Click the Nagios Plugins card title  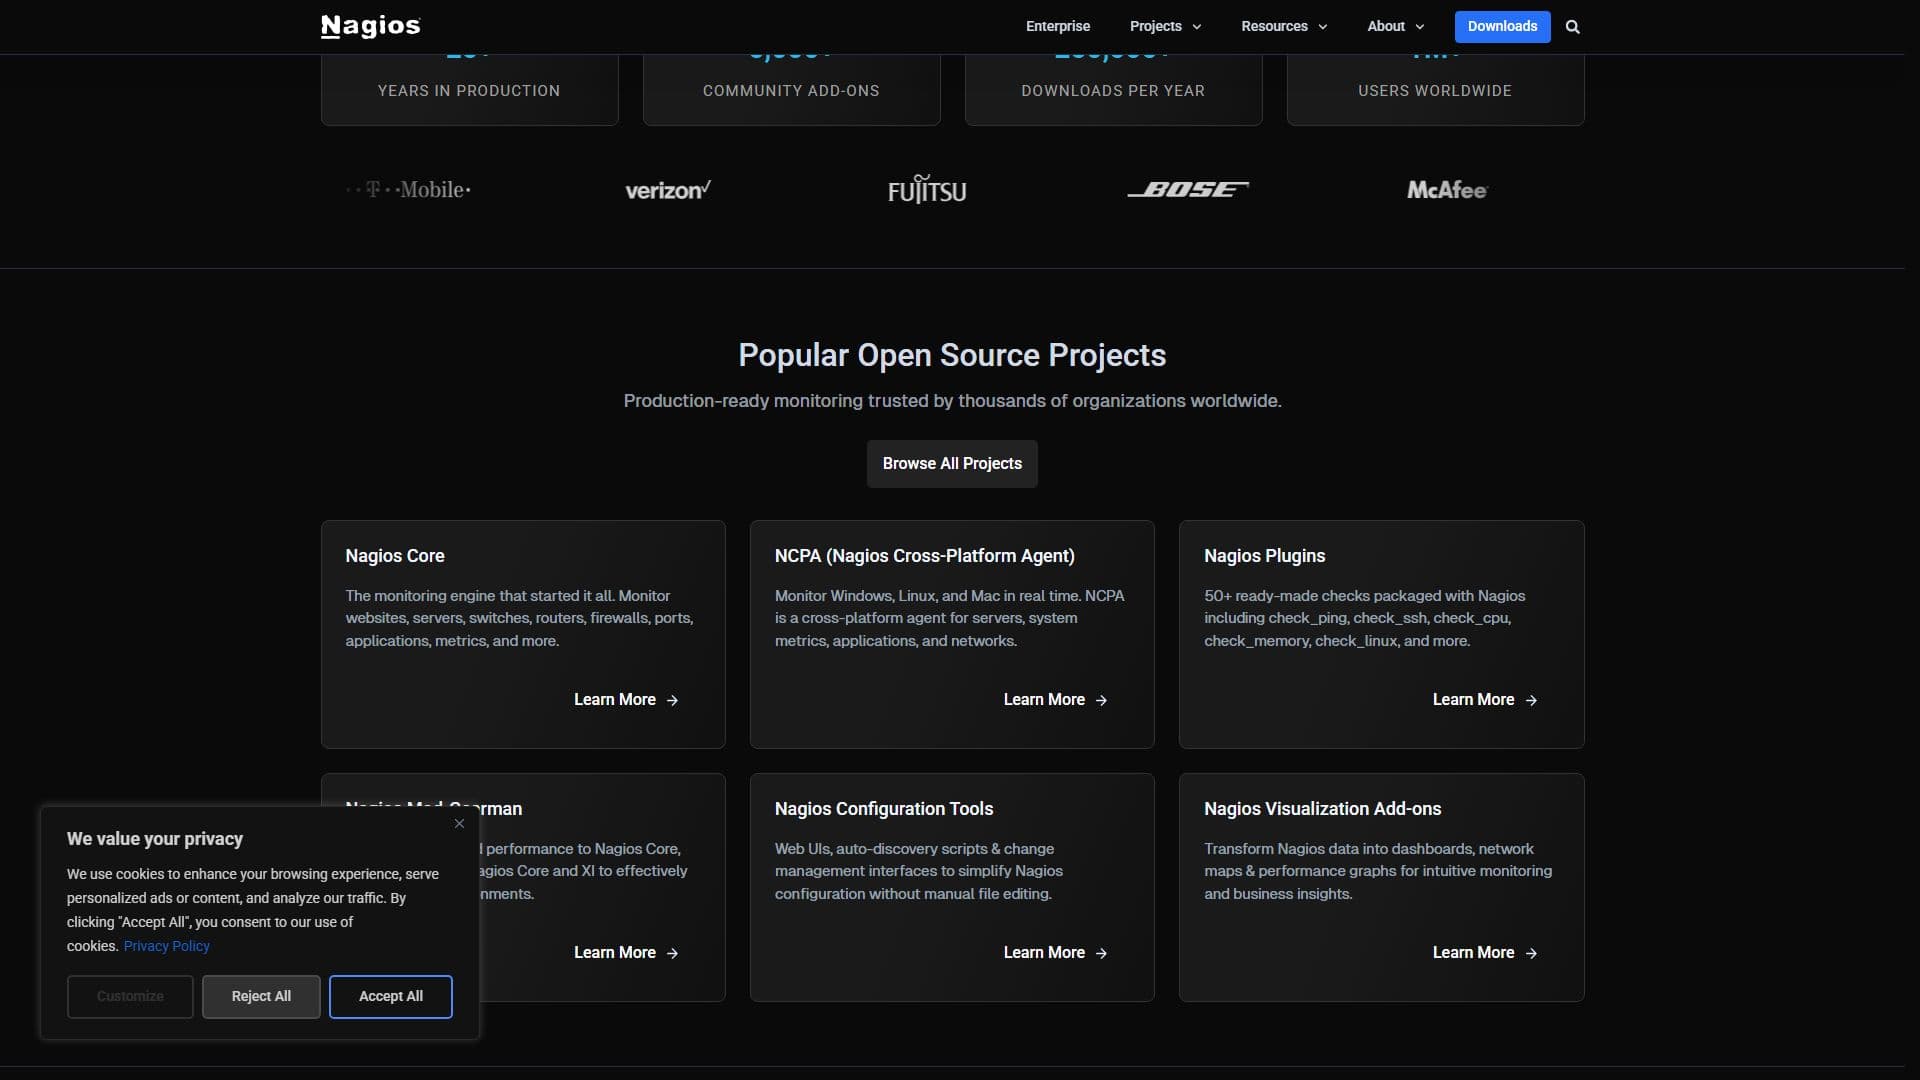1264,556
